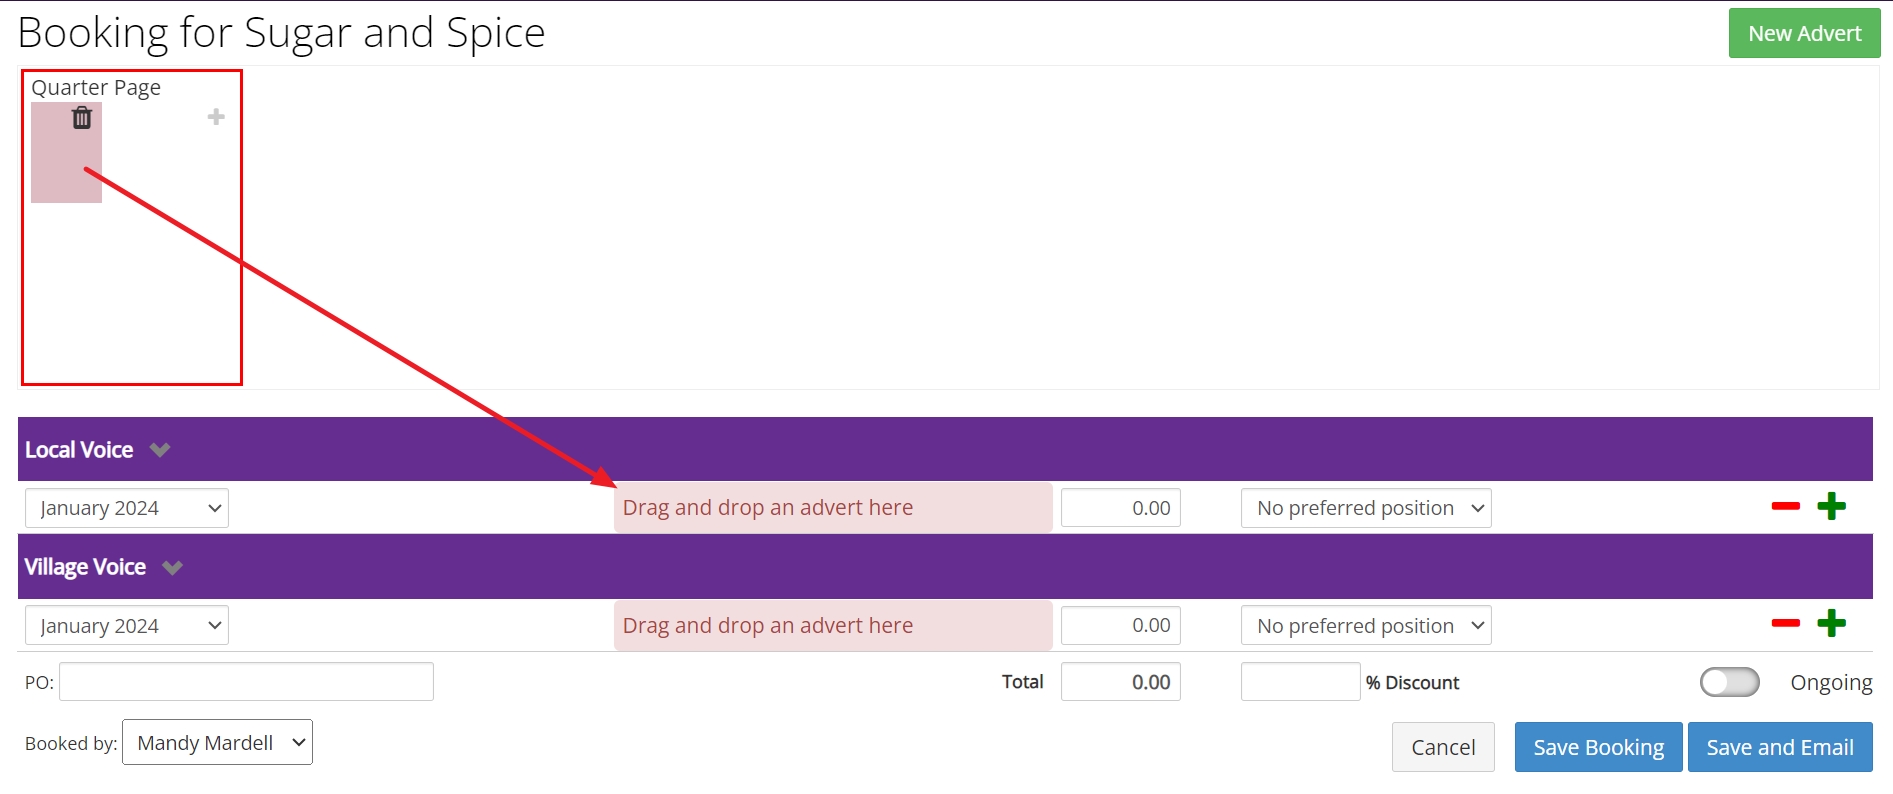Open Village Voice January 2024 month dropdown
Viewport: 1893px width, 794px height.
click(x=127, y=626)
